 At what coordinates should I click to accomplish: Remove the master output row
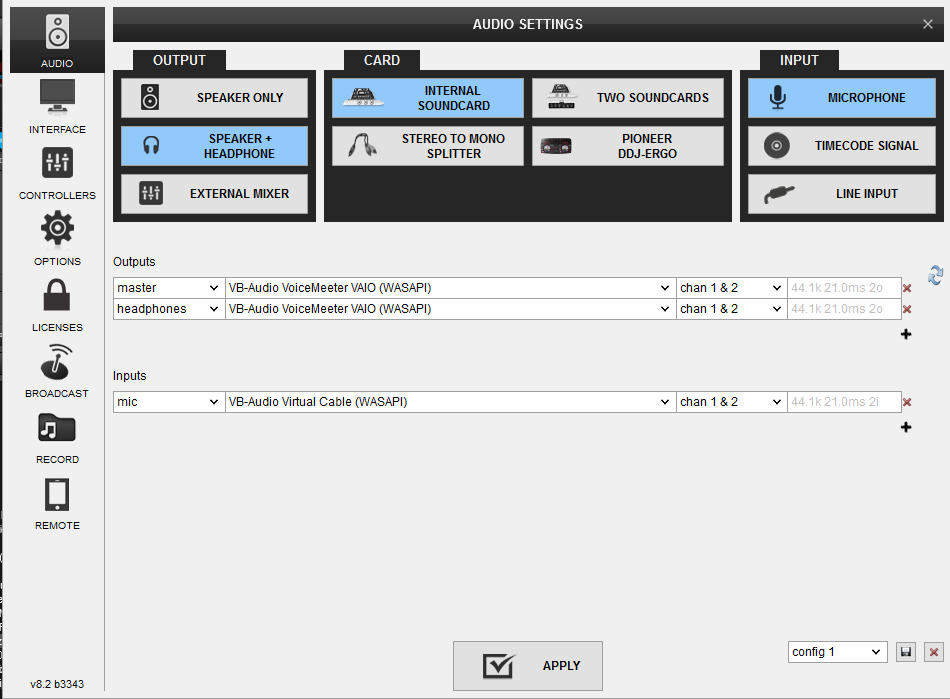[907, 288]
